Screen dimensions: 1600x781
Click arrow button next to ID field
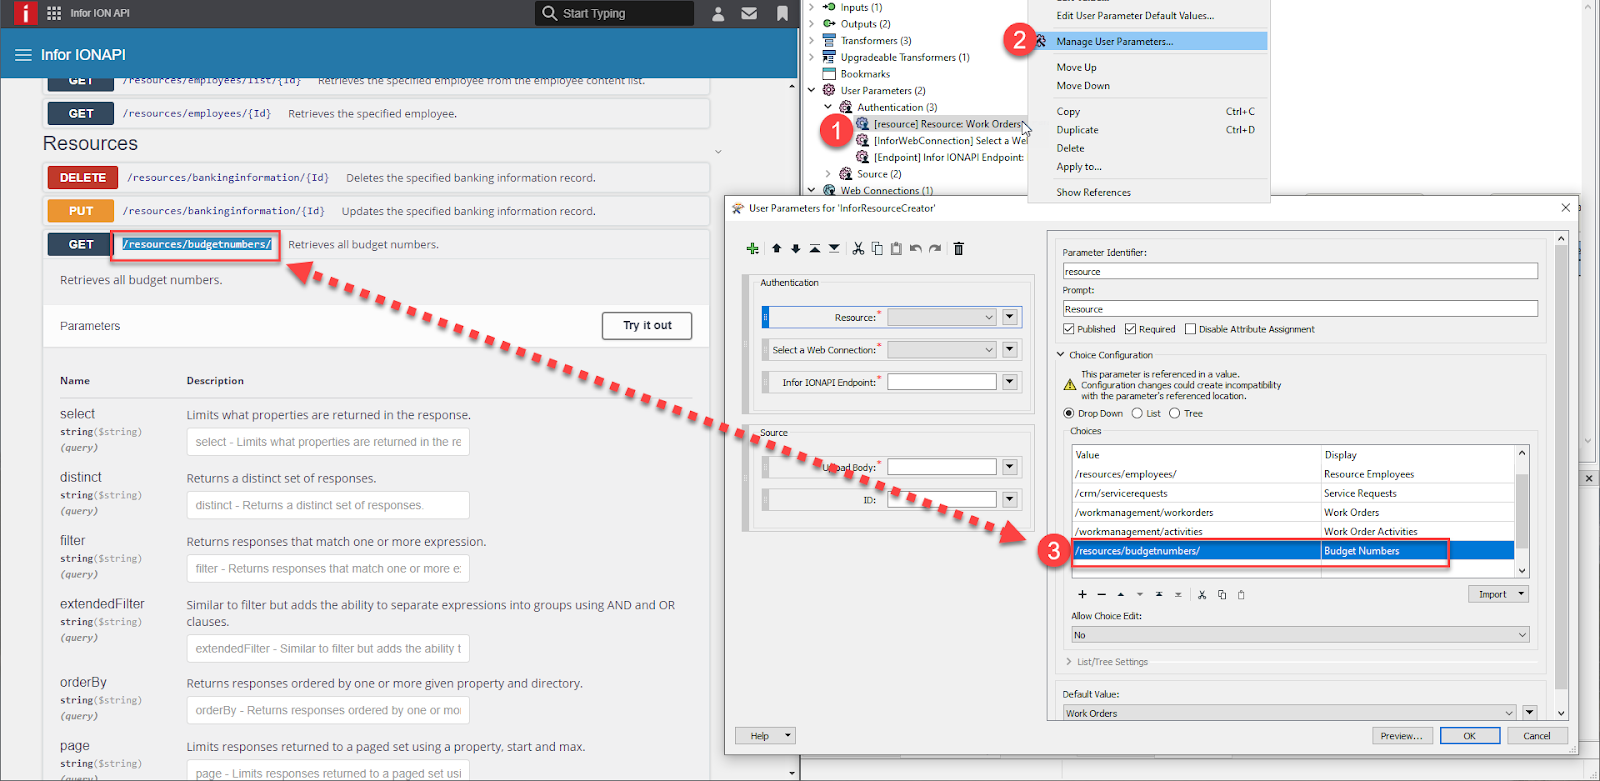[1010, 500]
